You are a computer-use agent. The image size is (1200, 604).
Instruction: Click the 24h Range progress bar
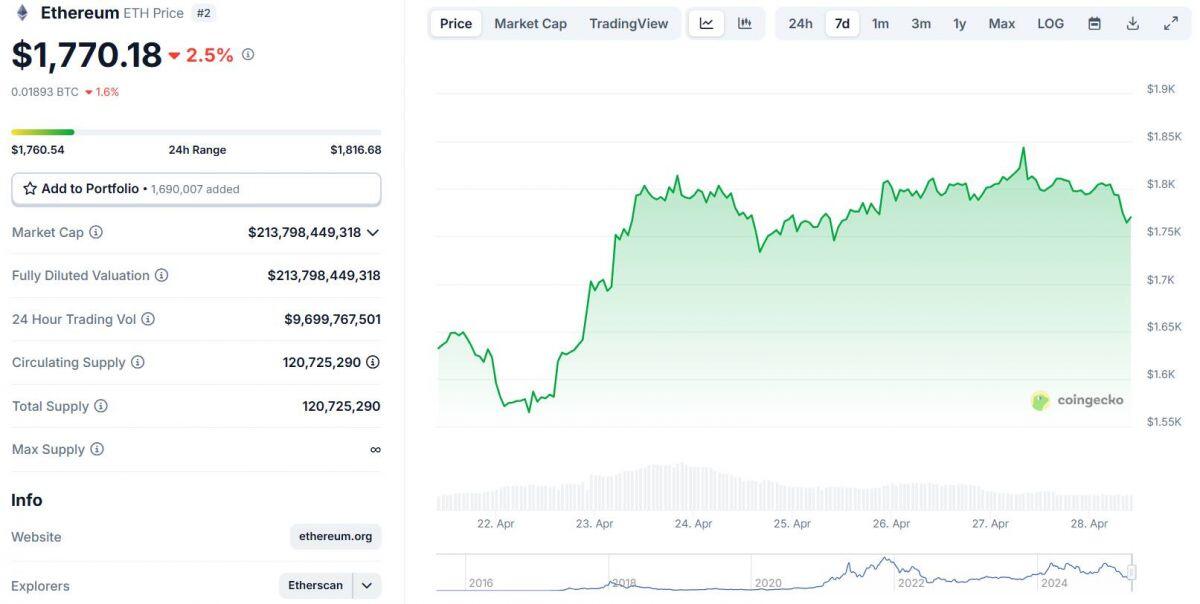(195, 131)
